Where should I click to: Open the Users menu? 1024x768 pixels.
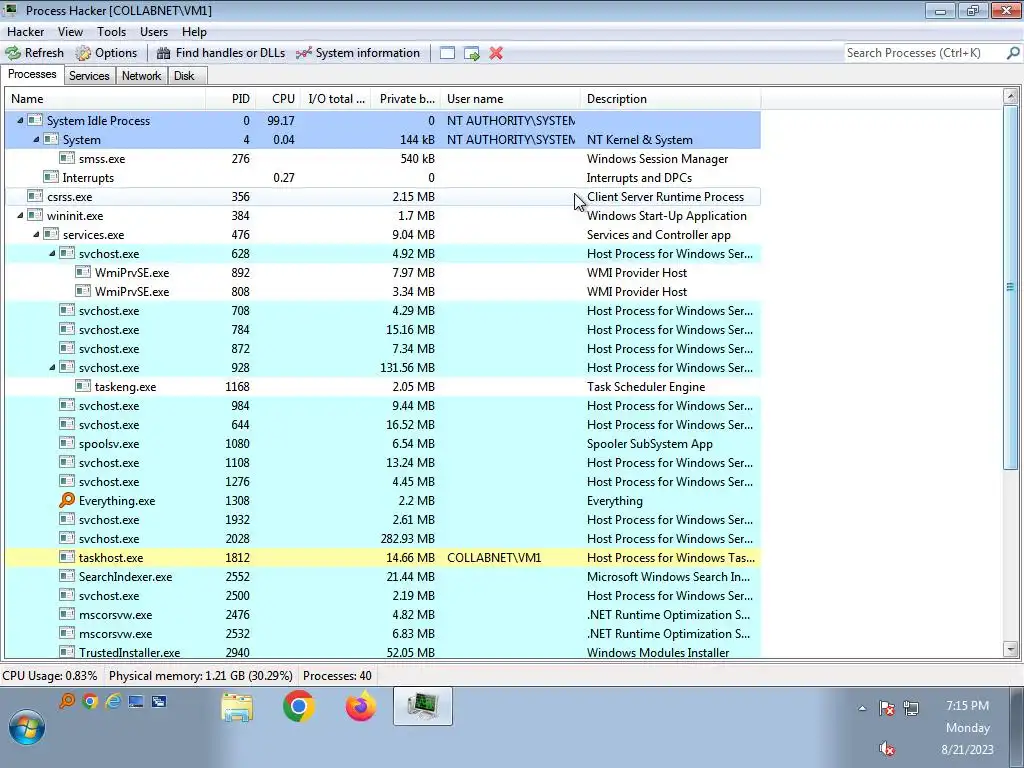153,31
